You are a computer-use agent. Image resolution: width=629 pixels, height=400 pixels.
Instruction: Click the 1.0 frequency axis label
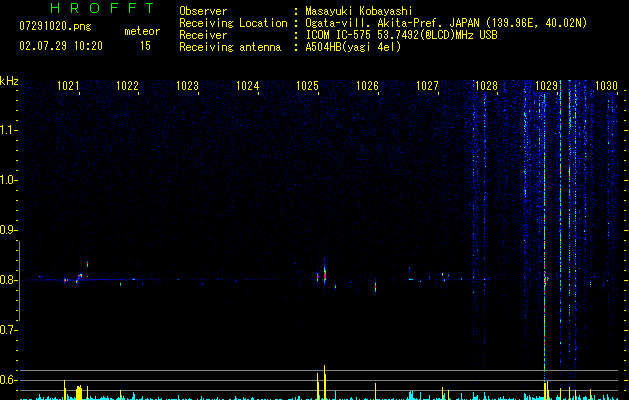tap(8, 180)
